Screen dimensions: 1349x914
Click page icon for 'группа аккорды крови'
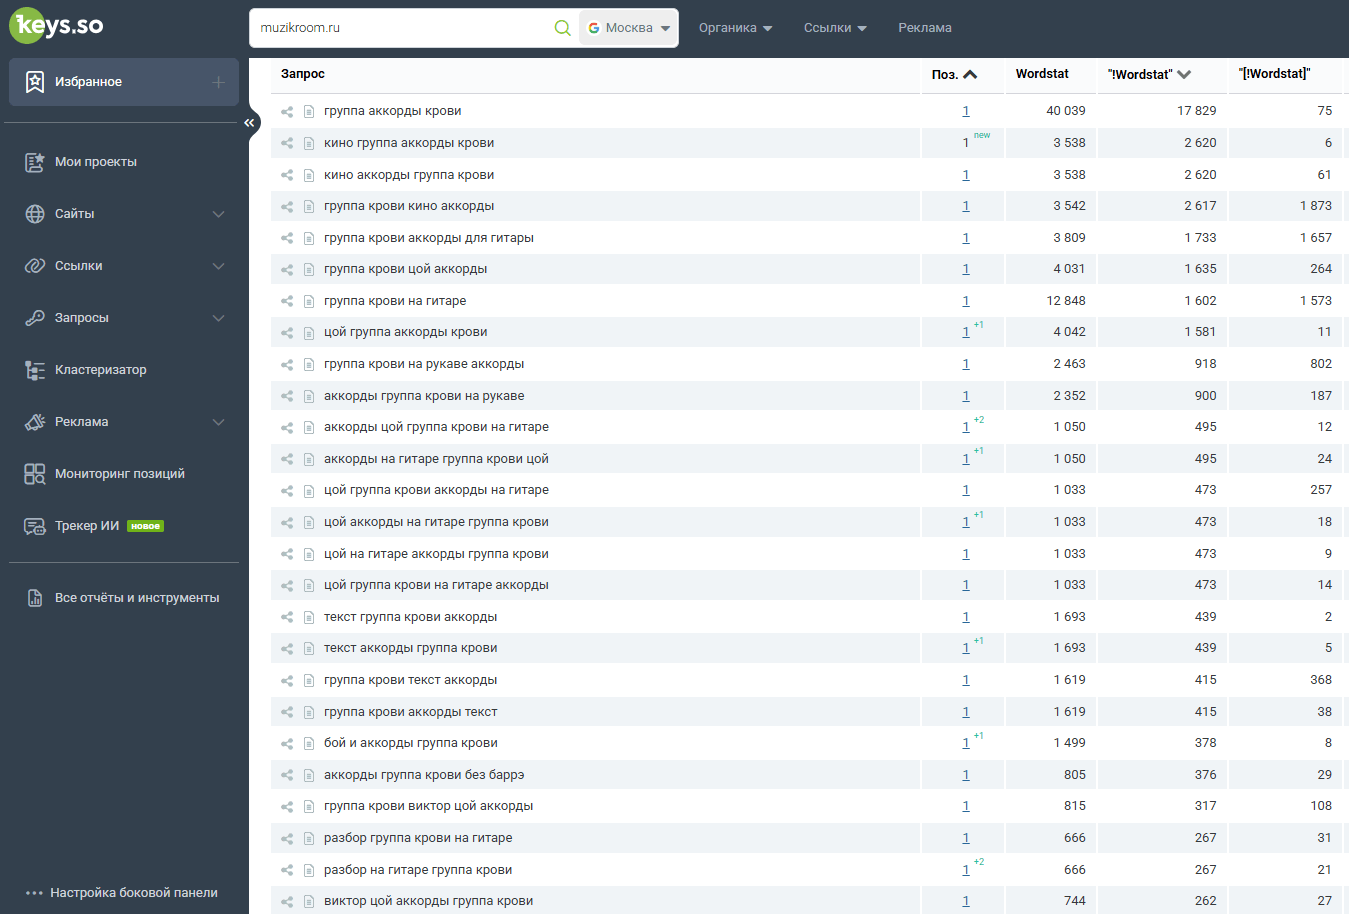point(309,112)
